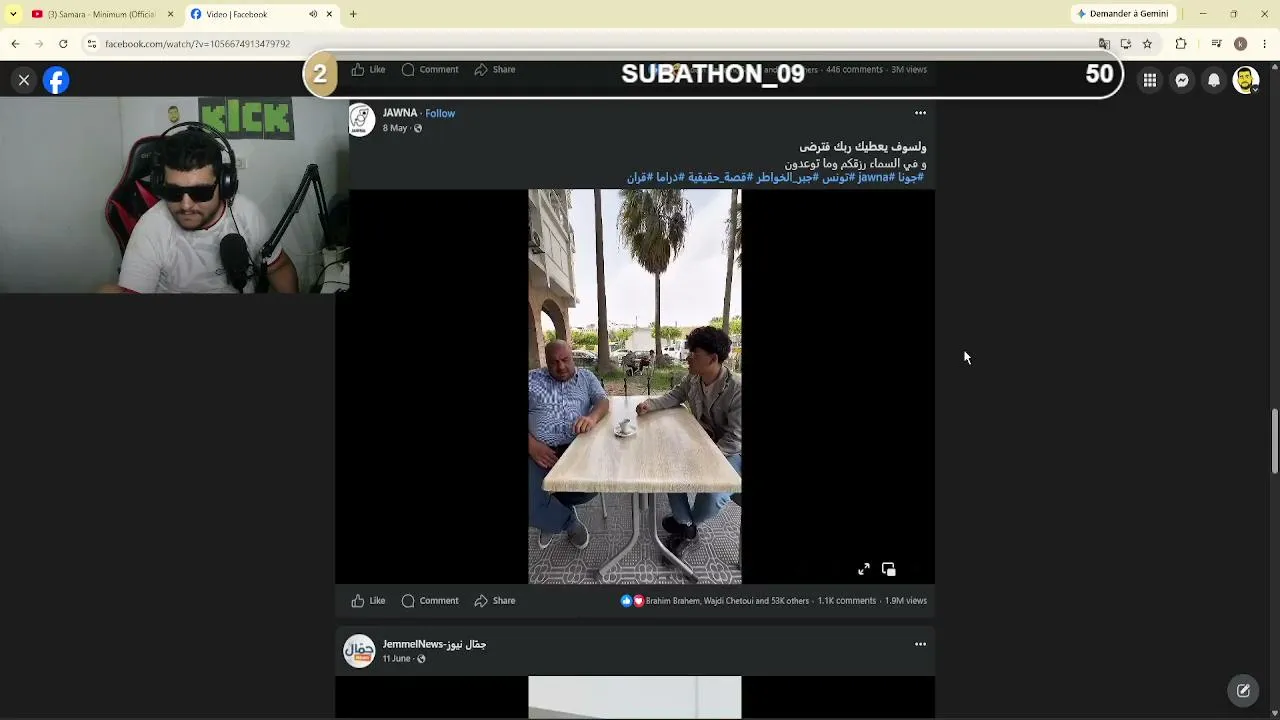
Task: Open the #دراما hashtag
Action: coord(669,177)
